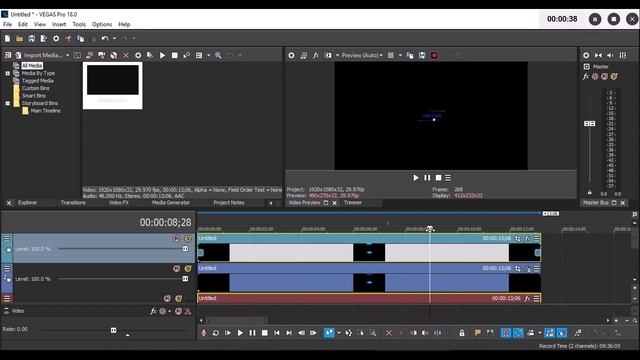Open project Properties gear in main toolbar
Image resolution: width=640 pixels, height=360 pixels.
(56, 38)
